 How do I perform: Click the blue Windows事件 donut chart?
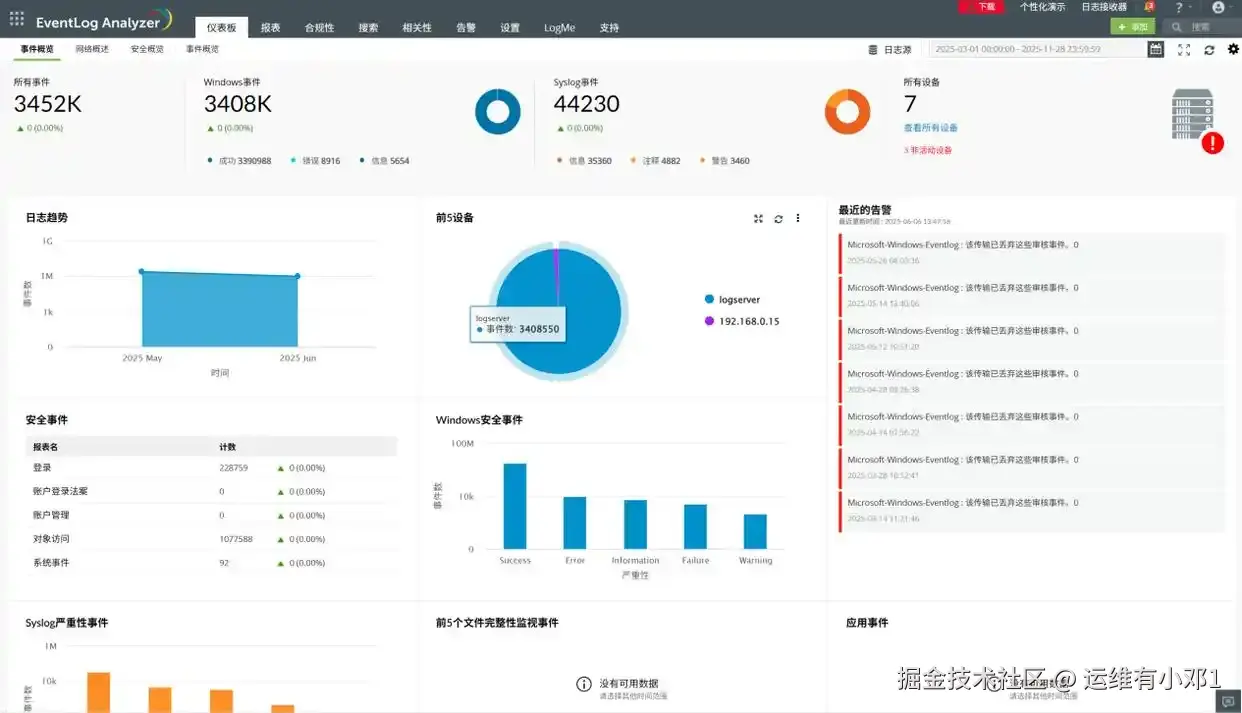tap(498, 112)
